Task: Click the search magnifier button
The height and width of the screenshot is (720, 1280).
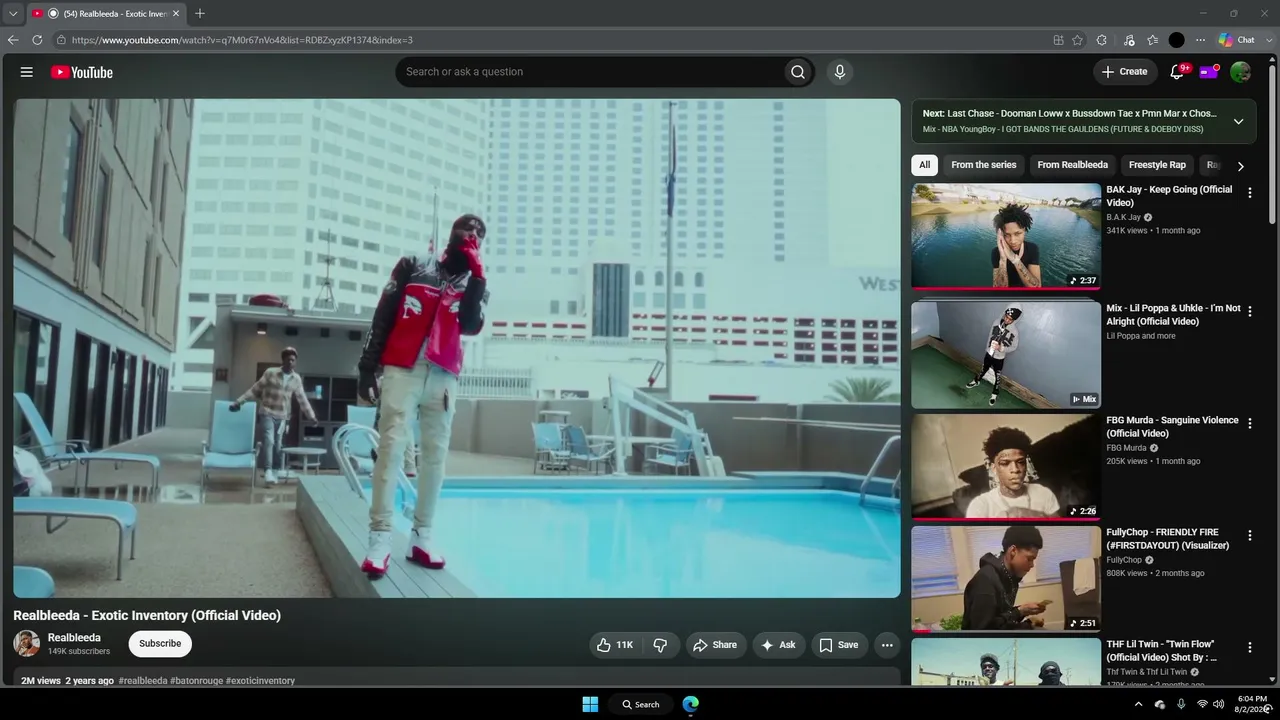Action: coord(798,72)
